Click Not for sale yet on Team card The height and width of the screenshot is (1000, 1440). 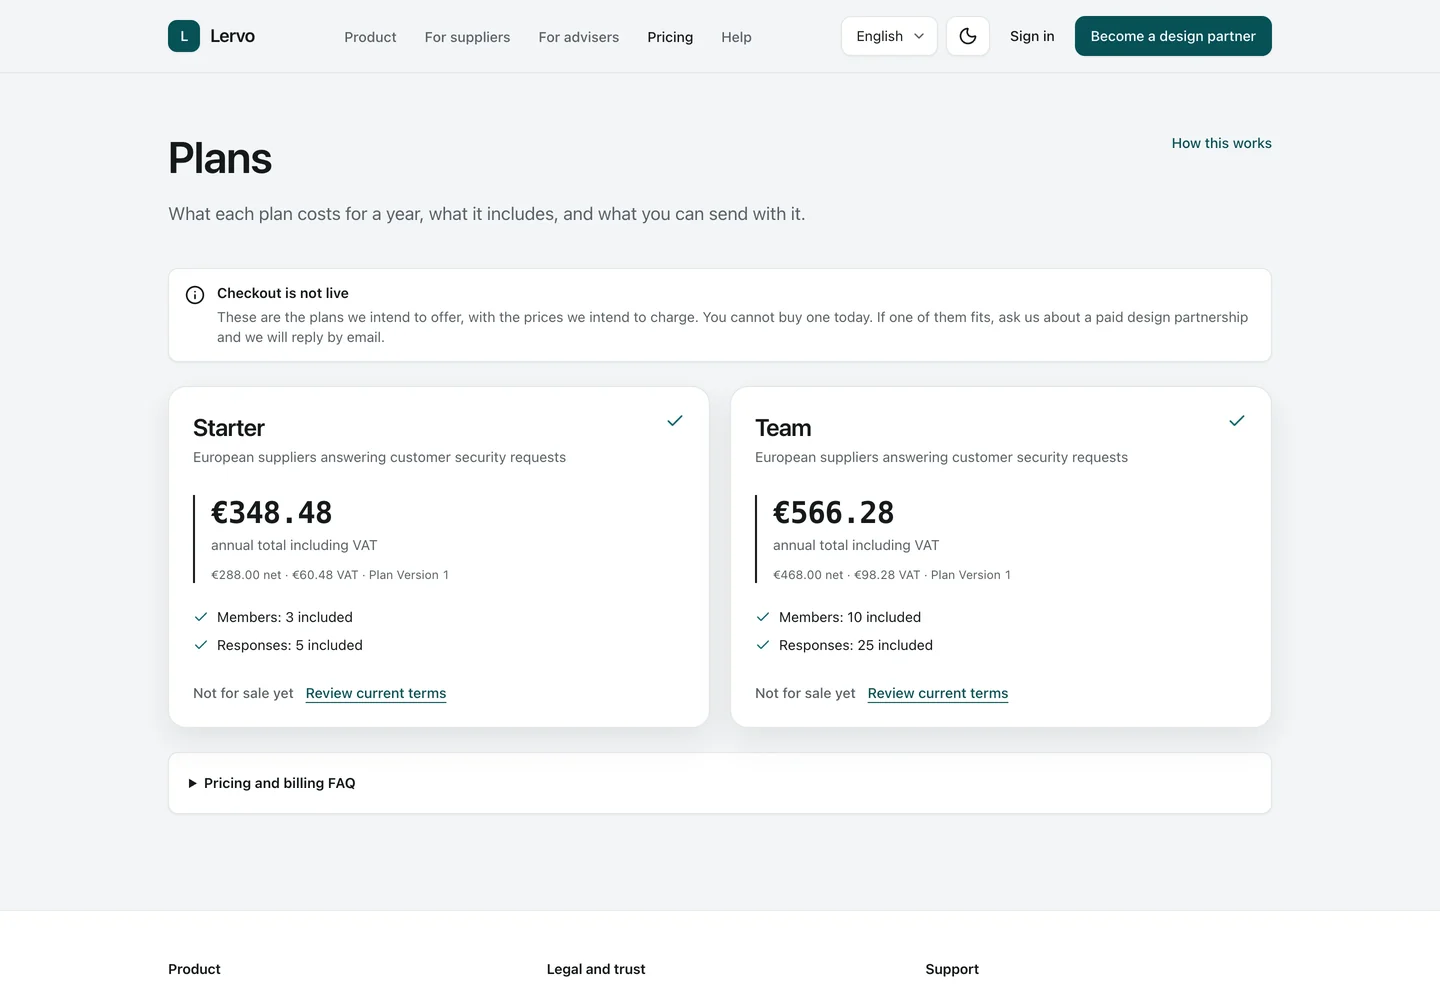click(805, 693)
